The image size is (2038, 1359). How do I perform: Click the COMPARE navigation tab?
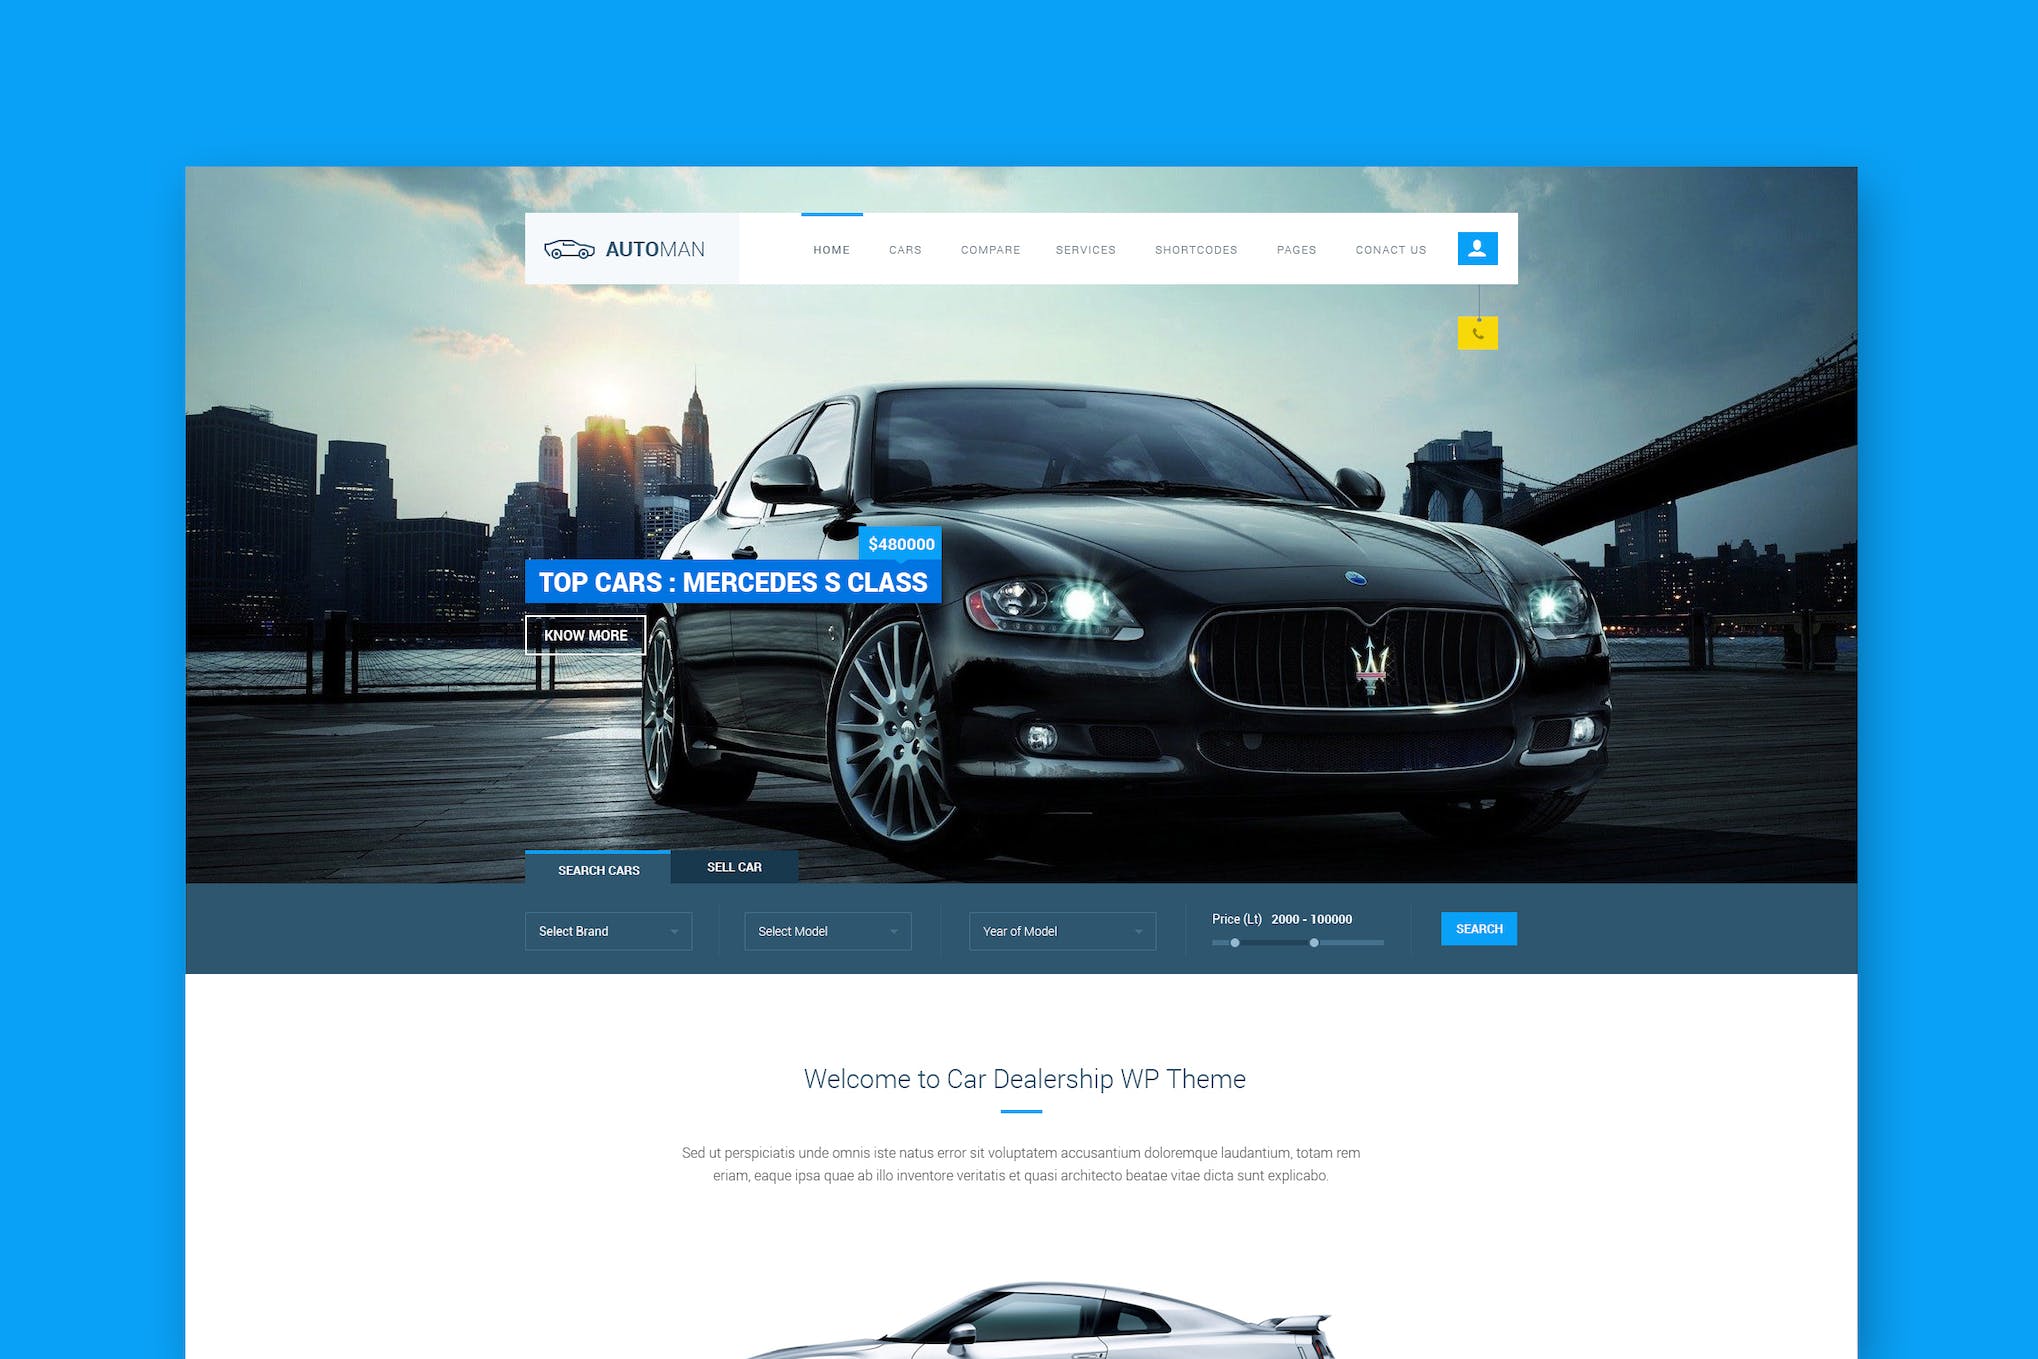(989, 249)
